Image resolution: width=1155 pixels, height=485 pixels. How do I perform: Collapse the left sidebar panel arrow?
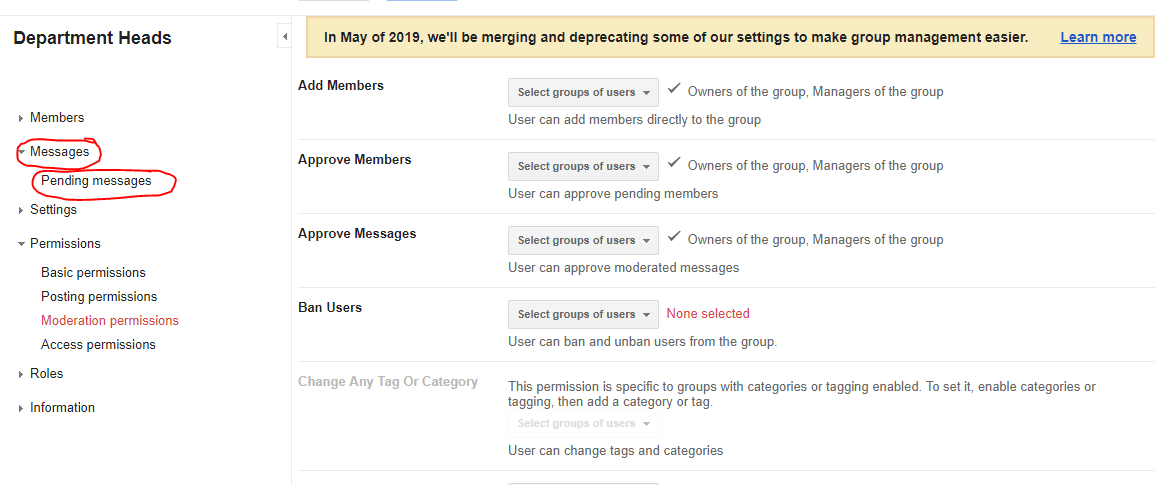click(x=284, y=36)
